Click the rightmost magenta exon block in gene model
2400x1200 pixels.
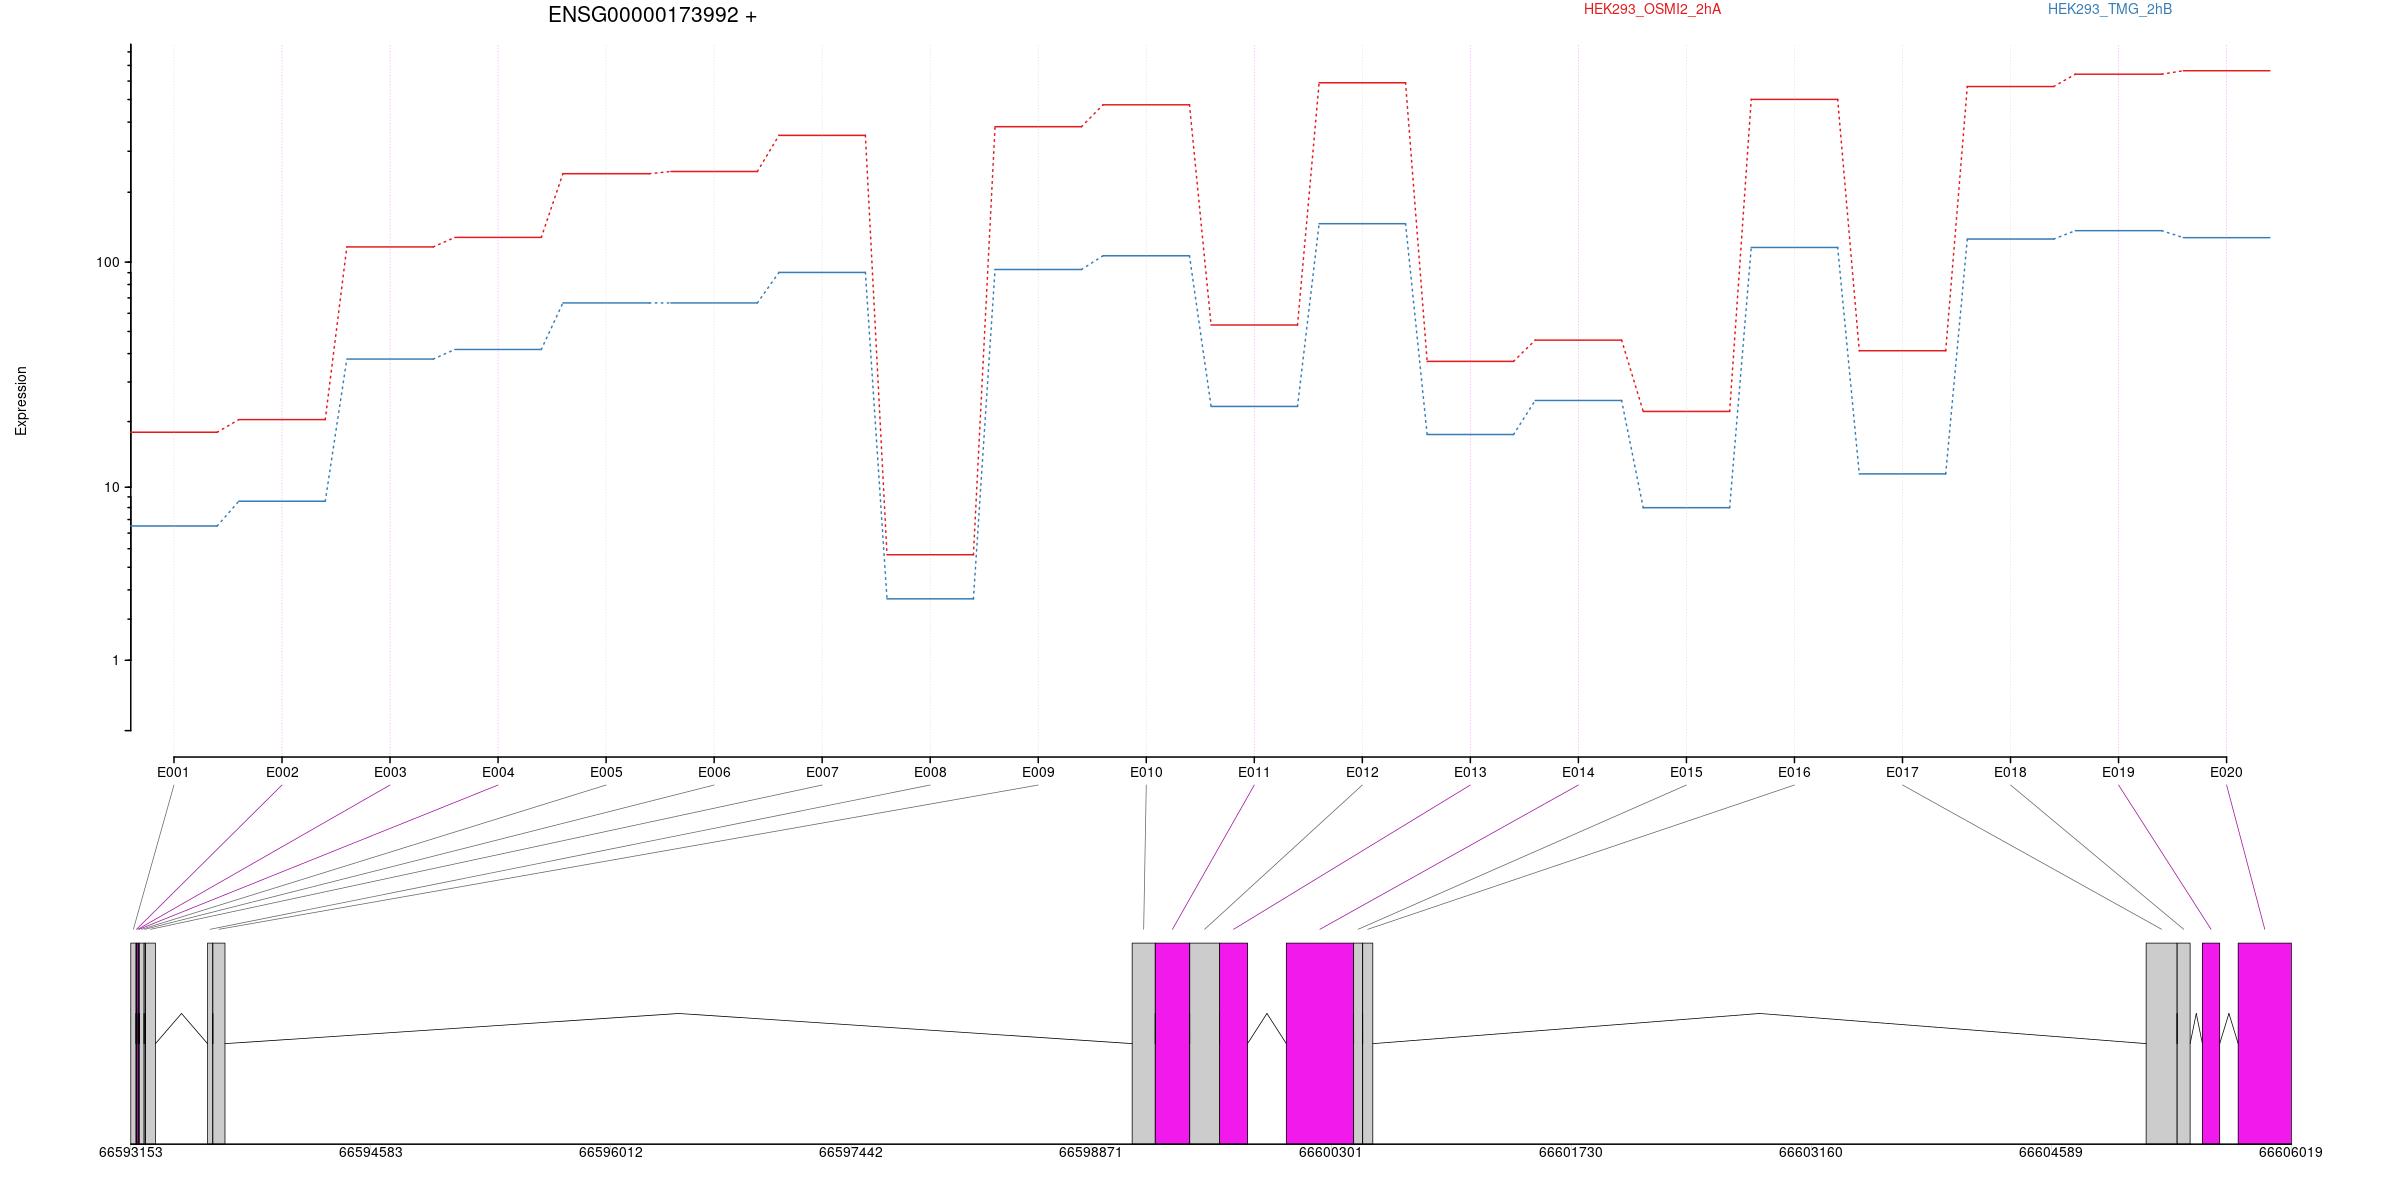pos(2264,1043)
